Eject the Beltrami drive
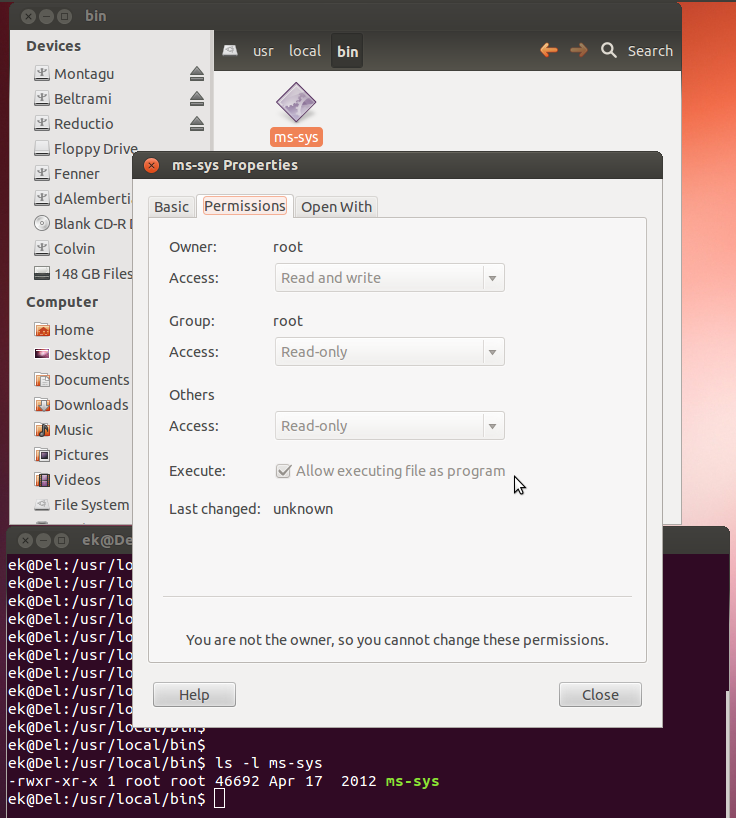 click(x=197, y=99)
